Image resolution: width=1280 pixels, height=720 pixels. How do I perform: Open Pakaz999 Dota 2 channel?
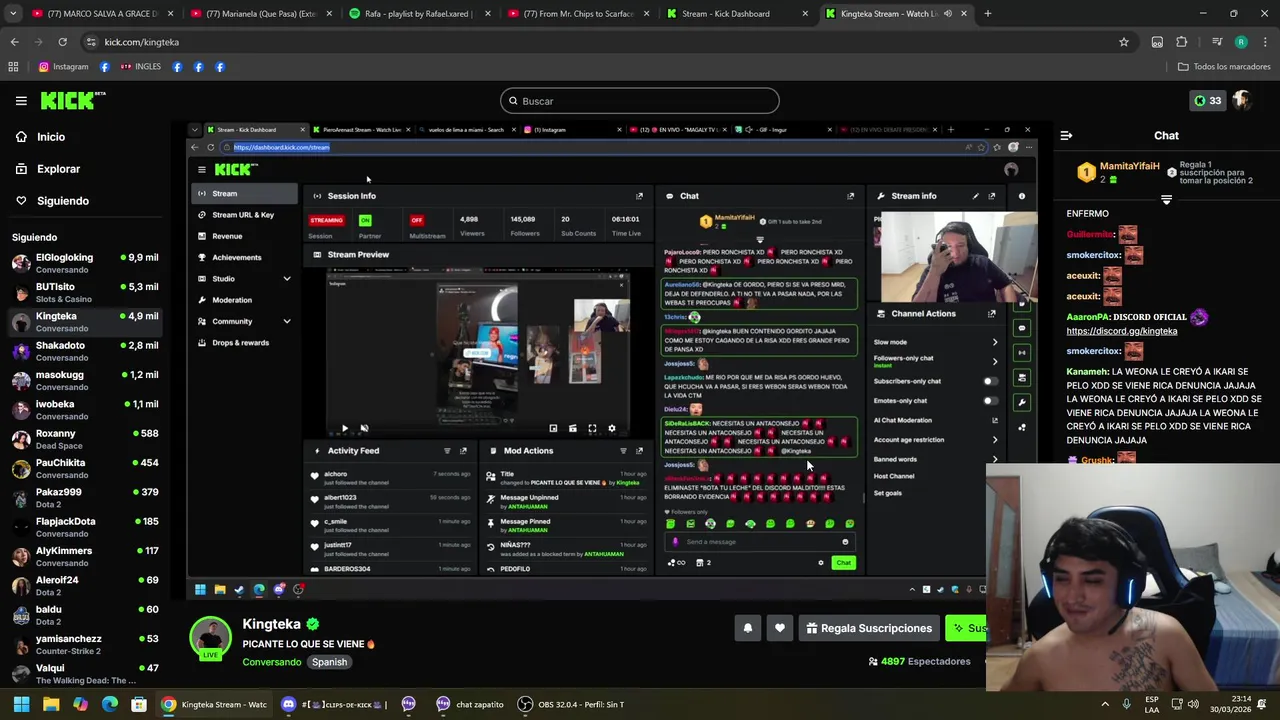[85, 498]
